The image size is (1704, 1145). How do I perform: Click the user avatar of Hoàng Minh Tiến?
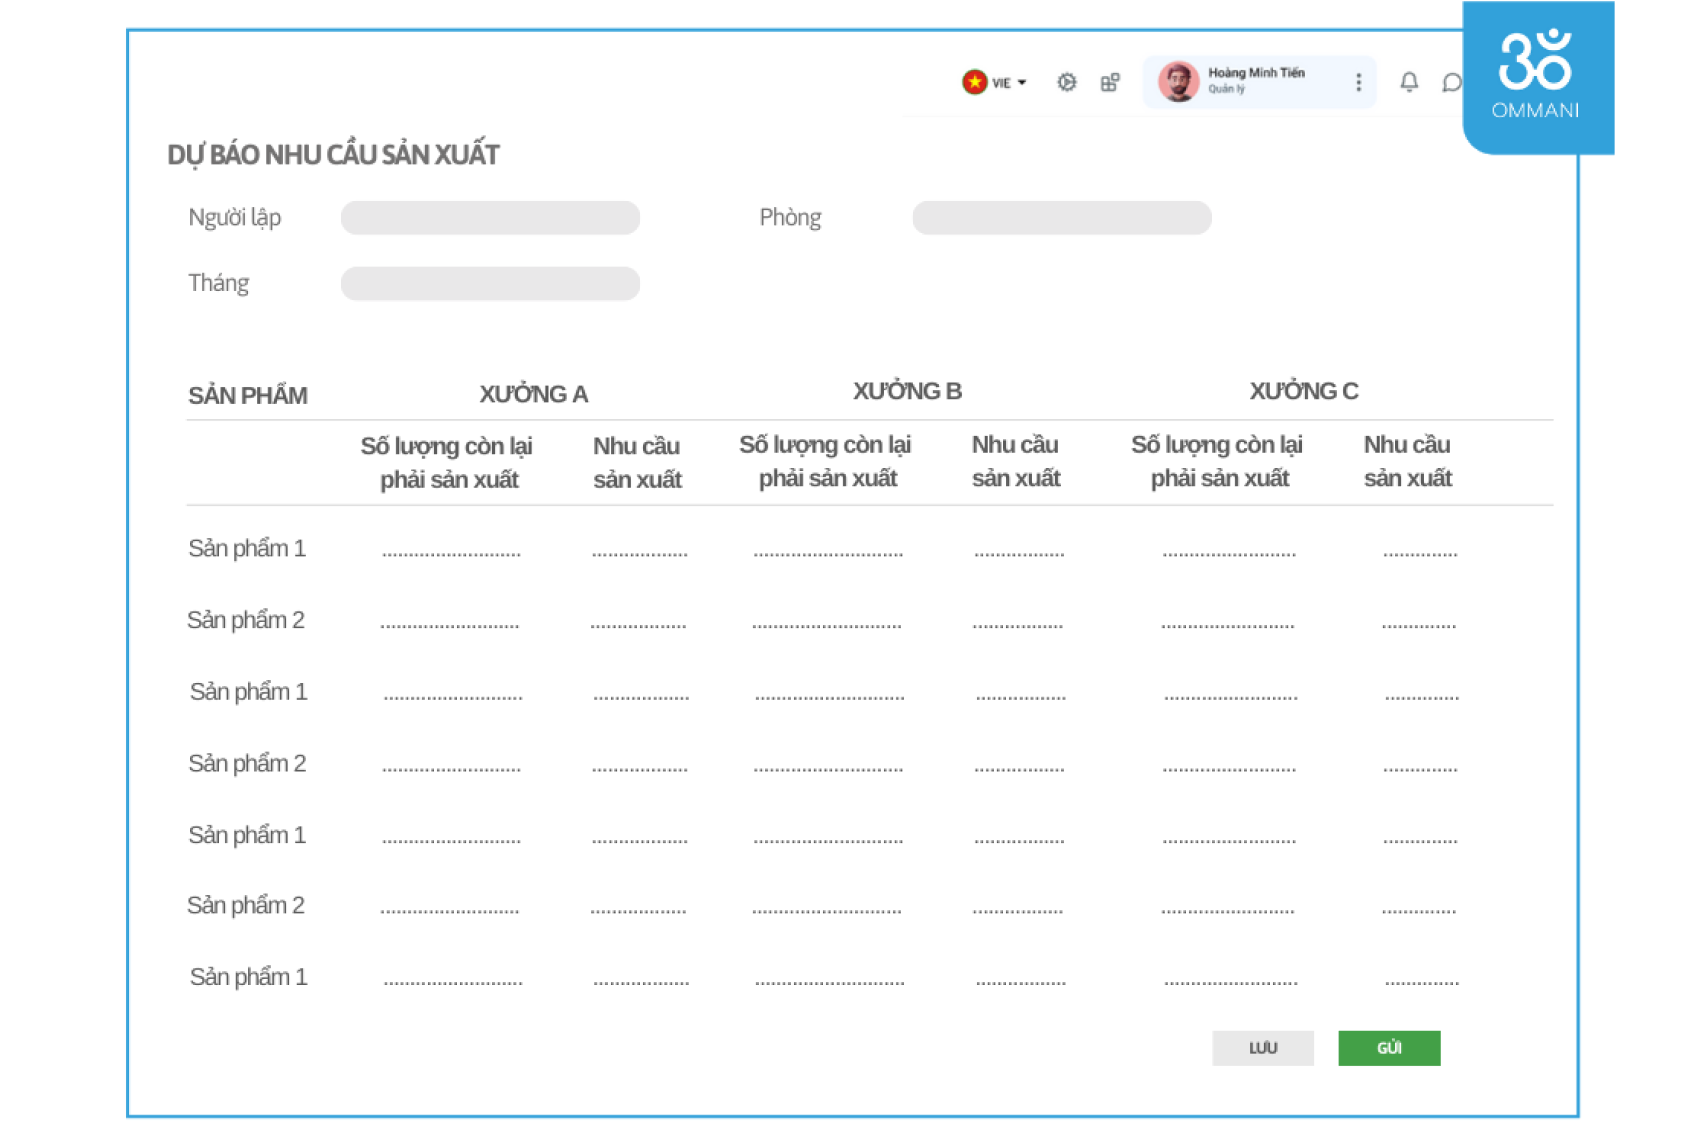[1178, 82]
